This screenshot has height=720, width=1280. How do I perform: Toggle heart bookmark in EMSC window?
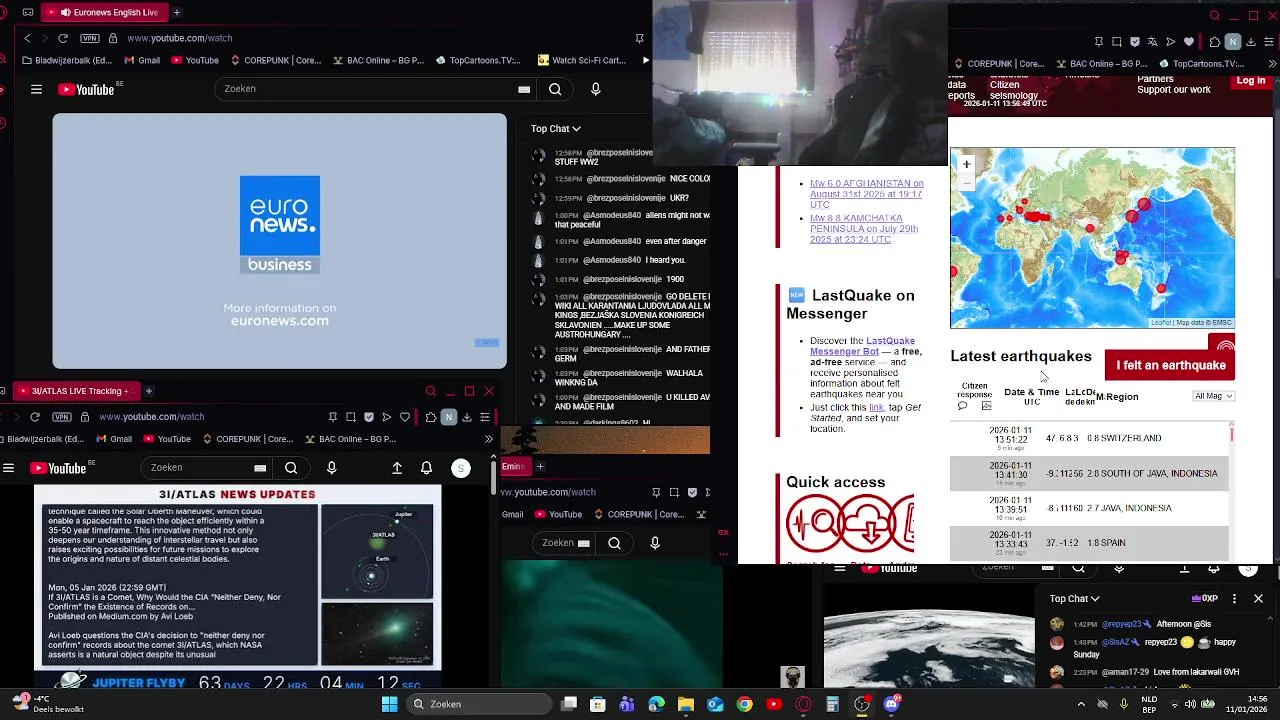pos(1189,42)
